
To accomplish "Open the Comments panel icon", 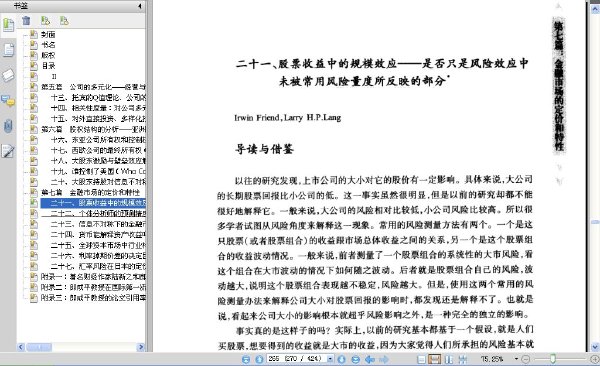I will point(8,101).
